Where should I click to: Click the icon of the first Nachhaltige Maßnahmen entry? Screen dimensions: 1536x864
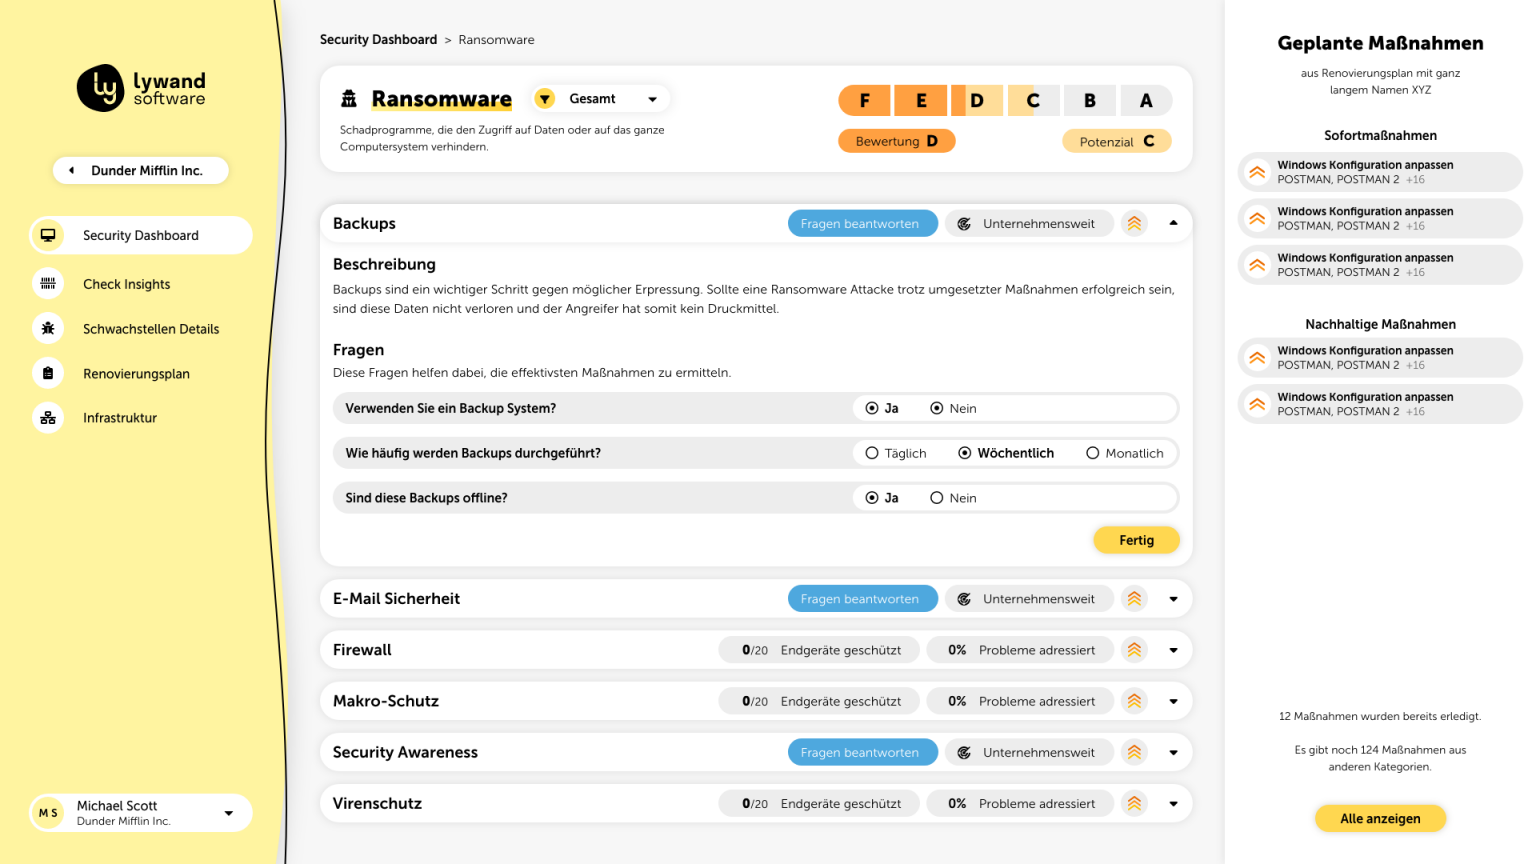coord(1257,357)
